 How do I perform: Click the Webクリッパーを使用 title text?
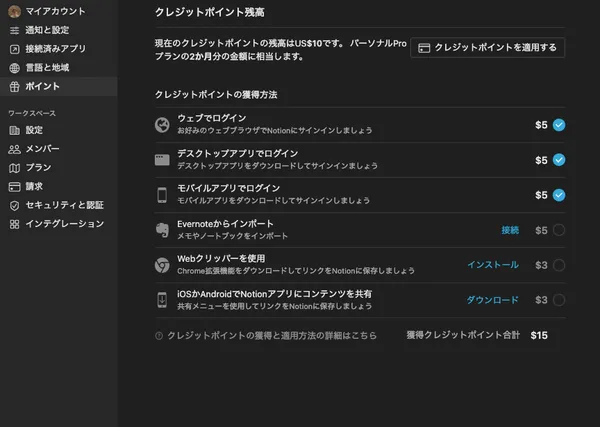point(221,258)
